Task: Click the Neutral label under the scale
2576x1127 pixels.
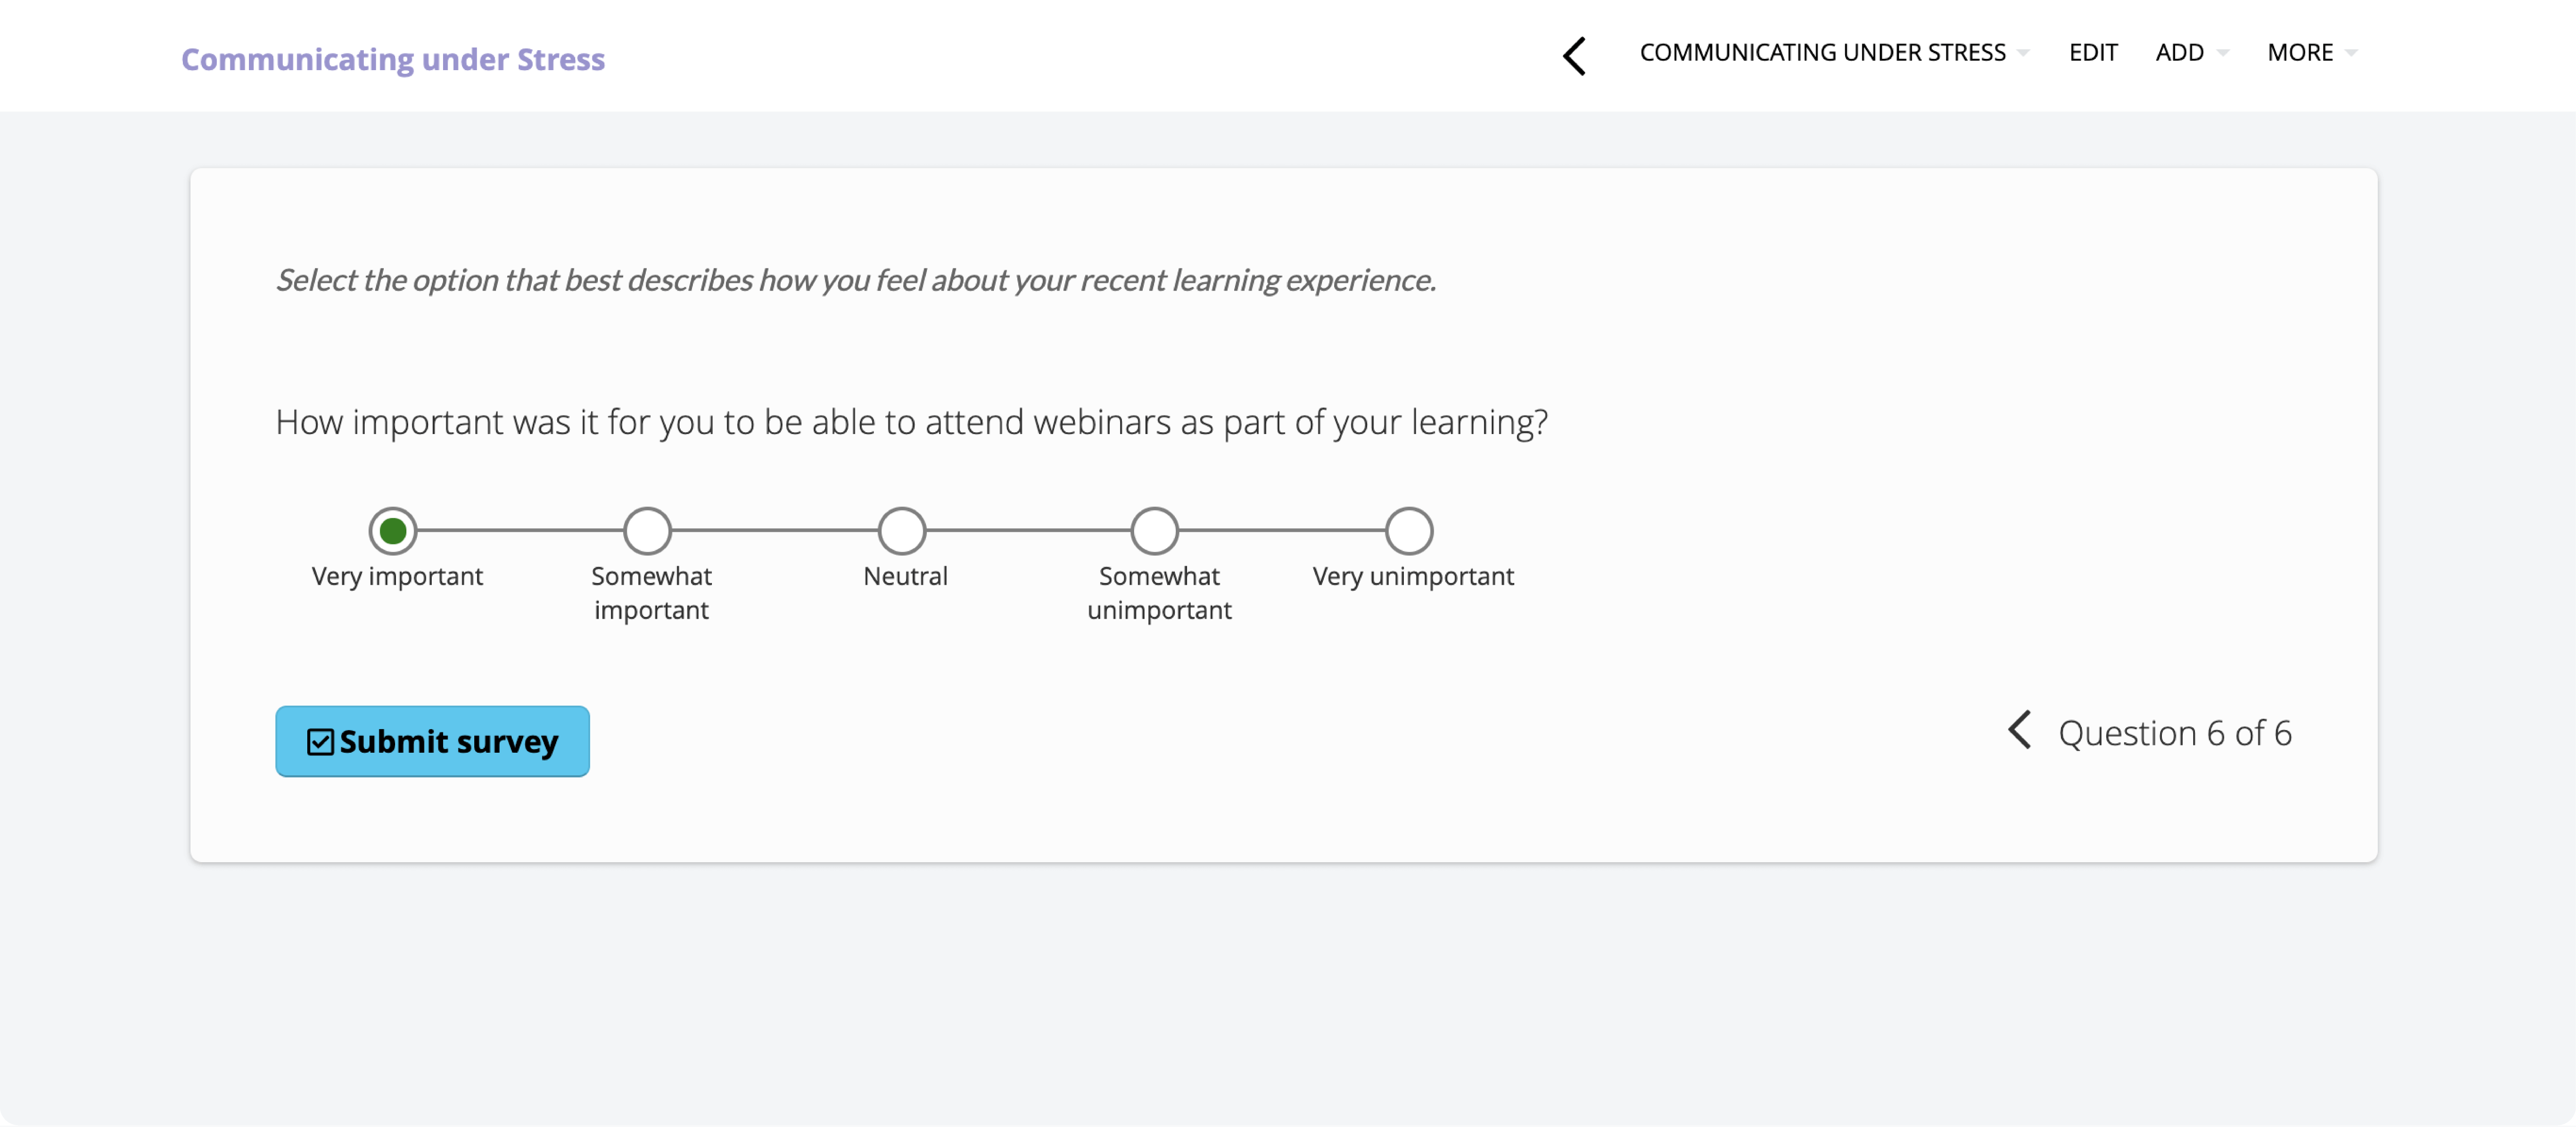Action: (905, 576)
